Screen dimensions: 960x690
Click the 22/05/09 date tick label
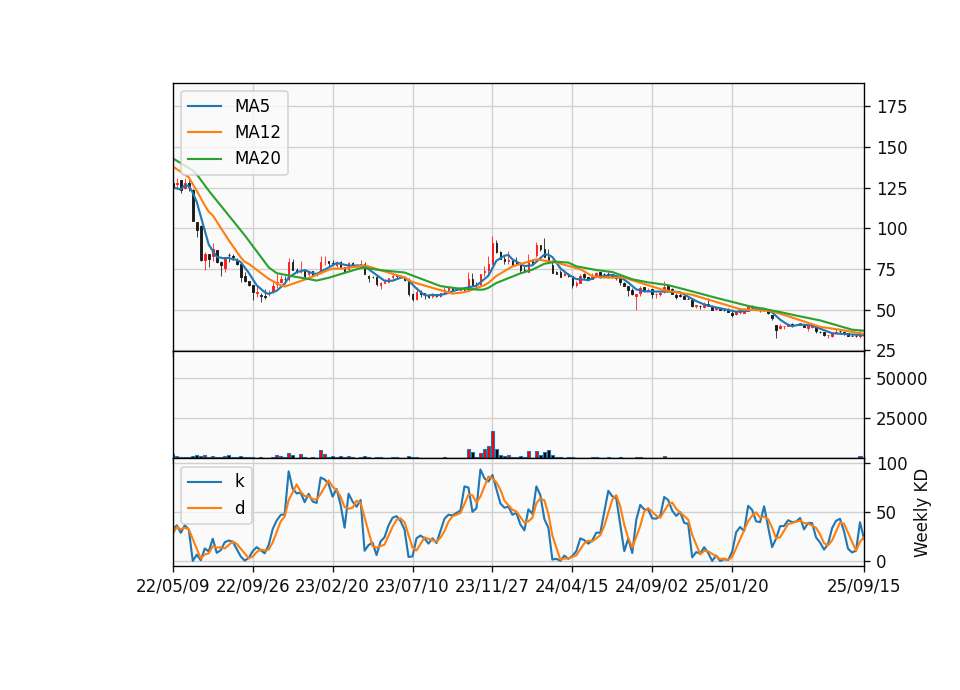(173, 586)
